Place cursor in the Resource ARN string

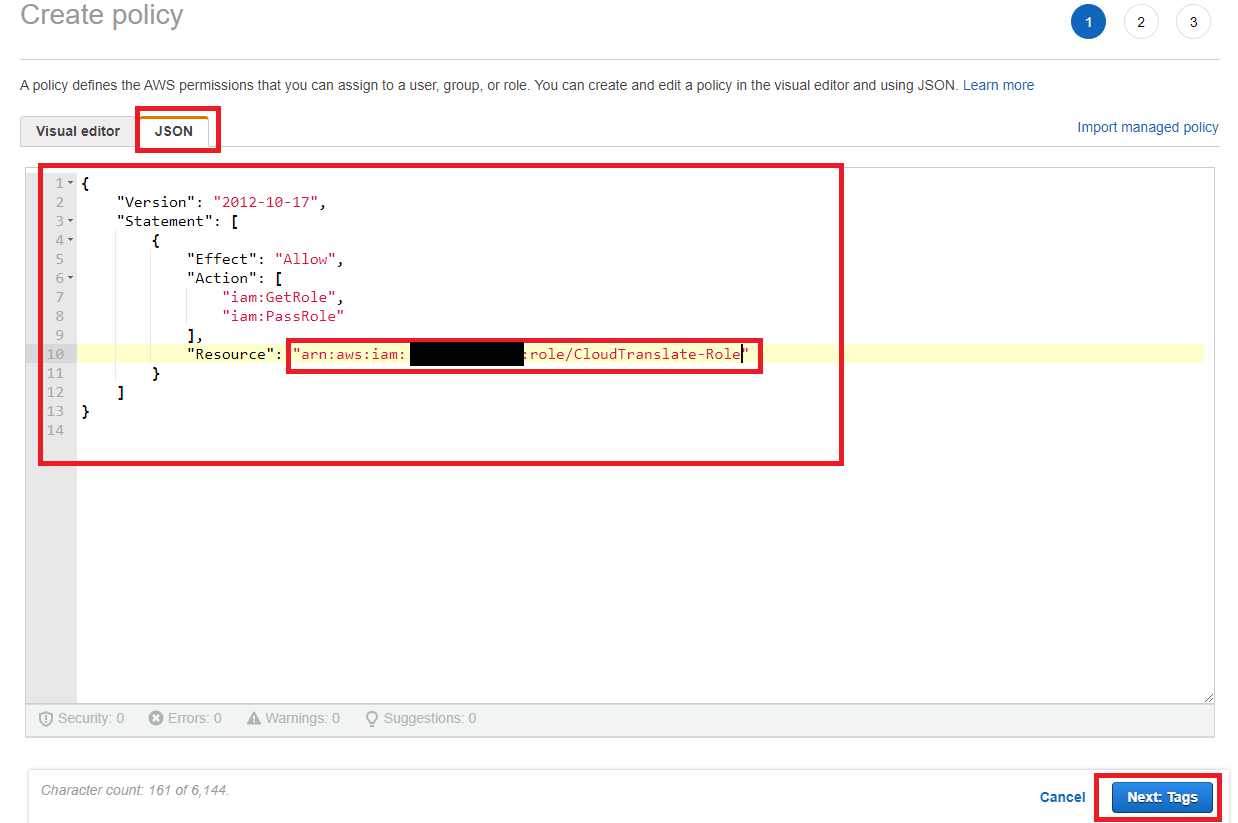(640, 354)
